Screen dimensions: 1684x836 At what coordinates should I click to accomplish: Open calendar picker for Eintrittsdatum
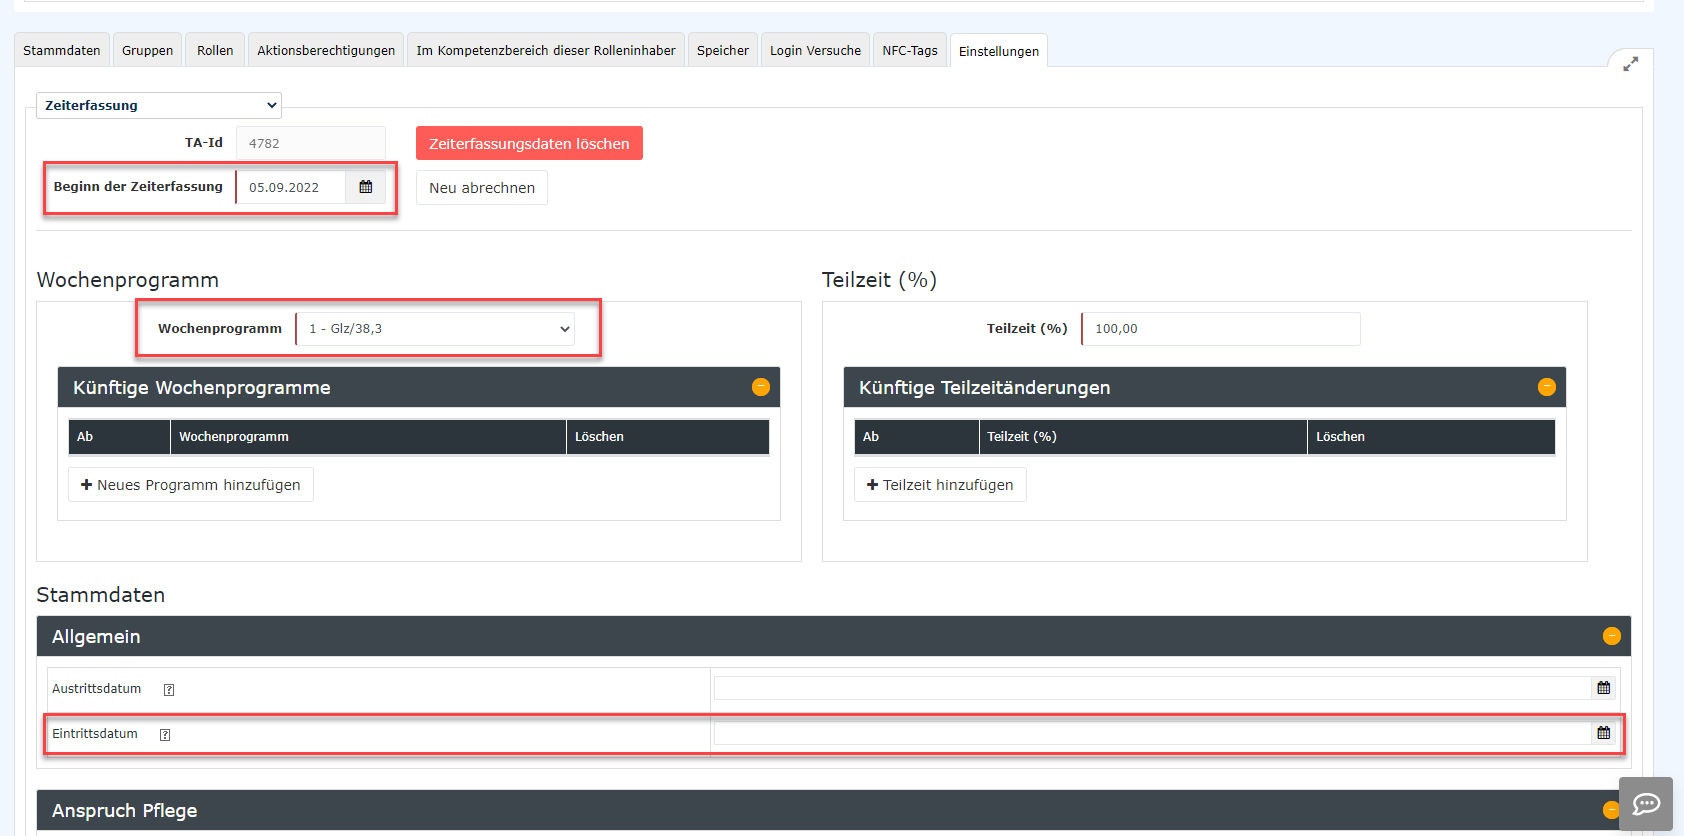click(x=1604, y=733)
